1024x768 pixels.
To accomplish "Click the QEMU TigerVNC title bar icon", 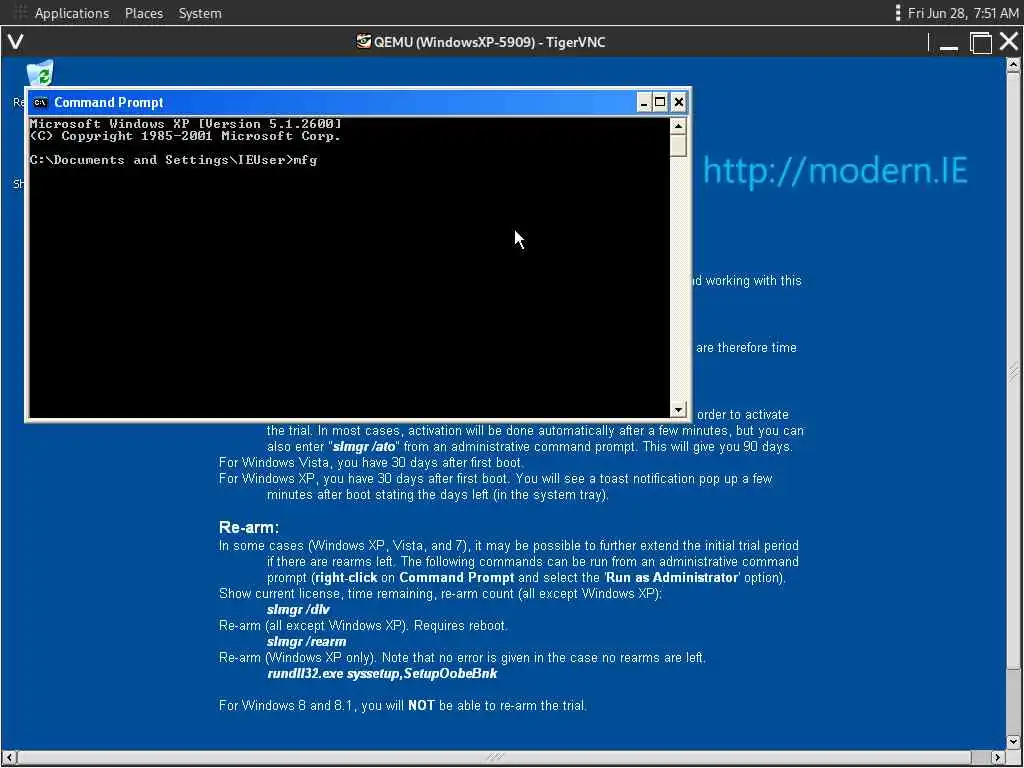I will (x=363, y=42).
